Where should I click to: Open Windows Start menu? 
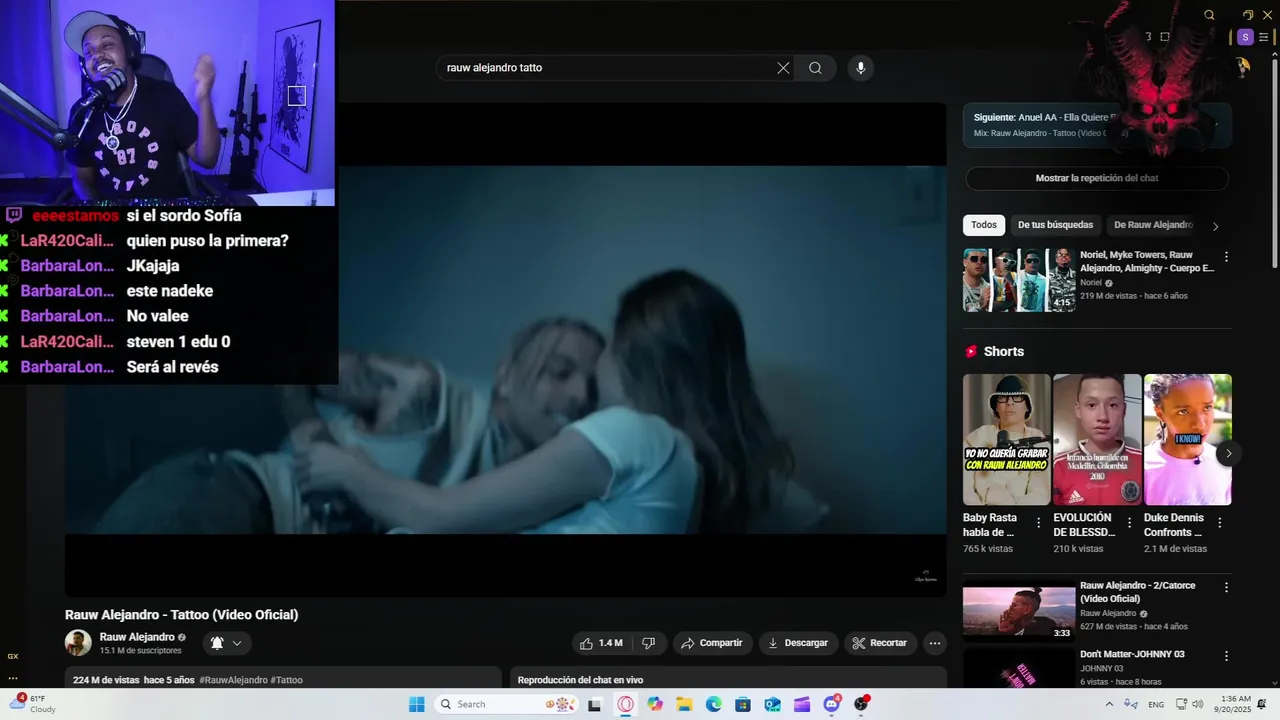pos(416,704)
